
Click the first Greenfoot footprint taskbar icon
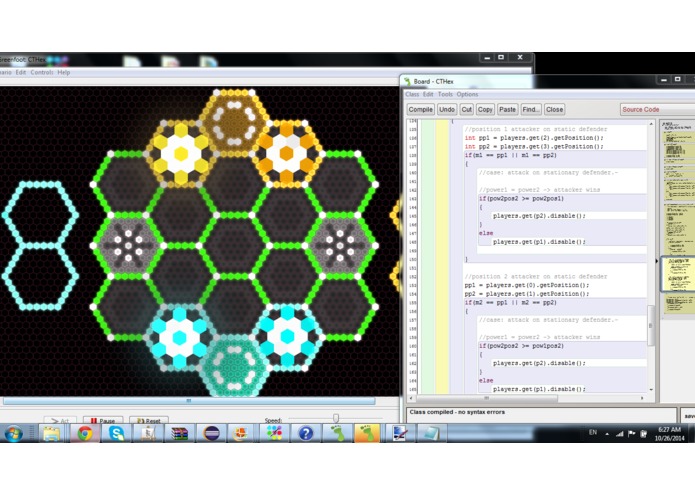point(337,433)
